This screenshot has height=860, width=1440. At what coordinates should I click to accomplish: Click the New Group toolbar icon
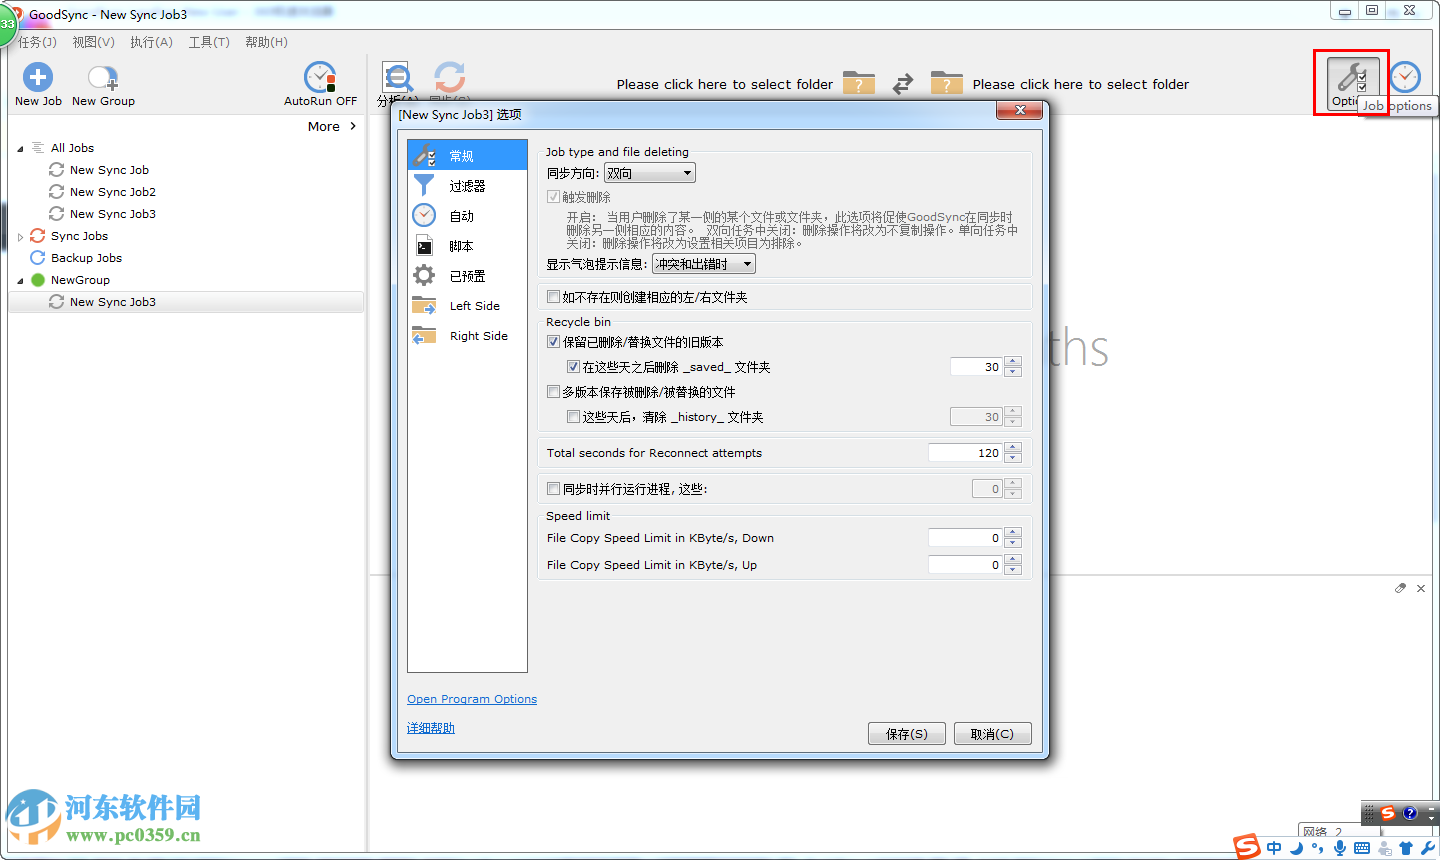(103, 77)
